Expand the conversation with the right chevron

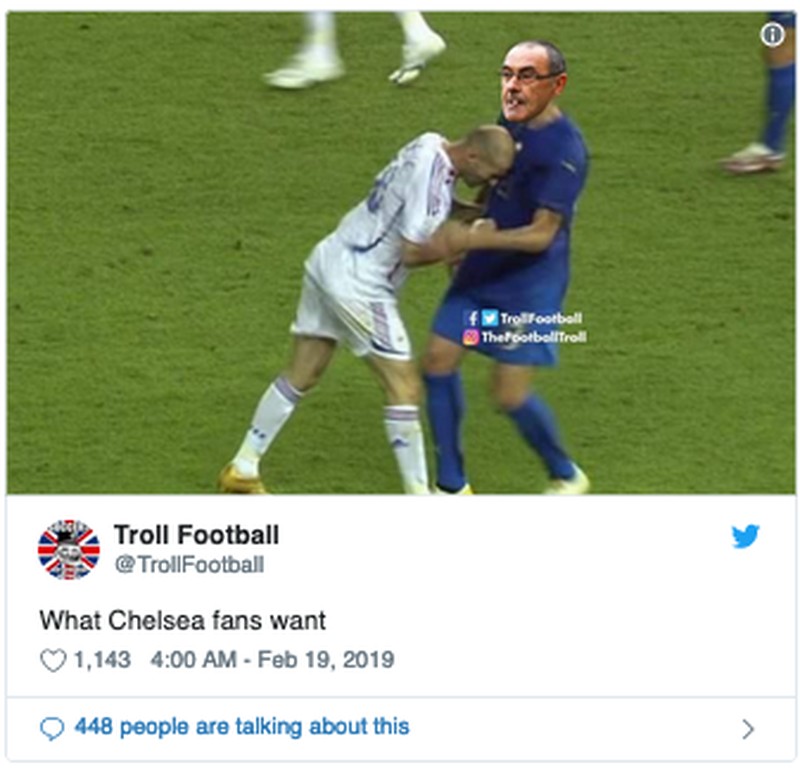click(747, 729)
